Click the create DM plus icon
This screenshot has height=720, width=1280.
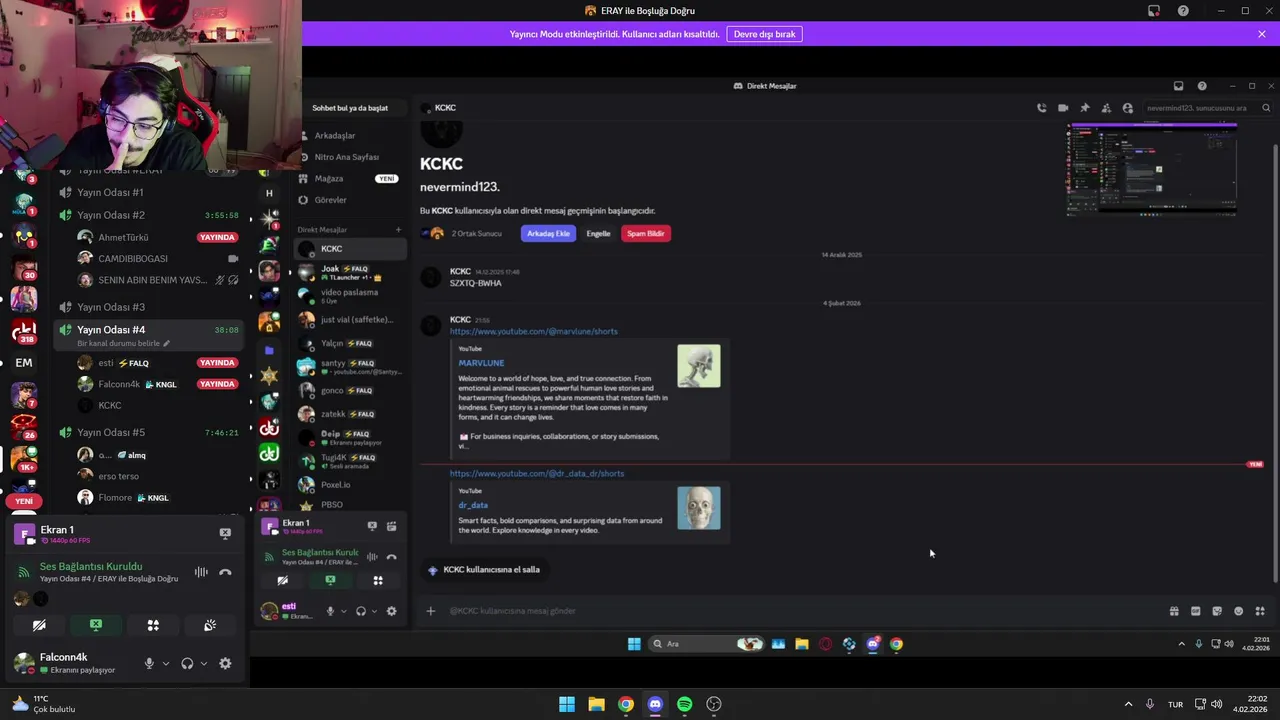pyautogui.click(x=398, y=230)
